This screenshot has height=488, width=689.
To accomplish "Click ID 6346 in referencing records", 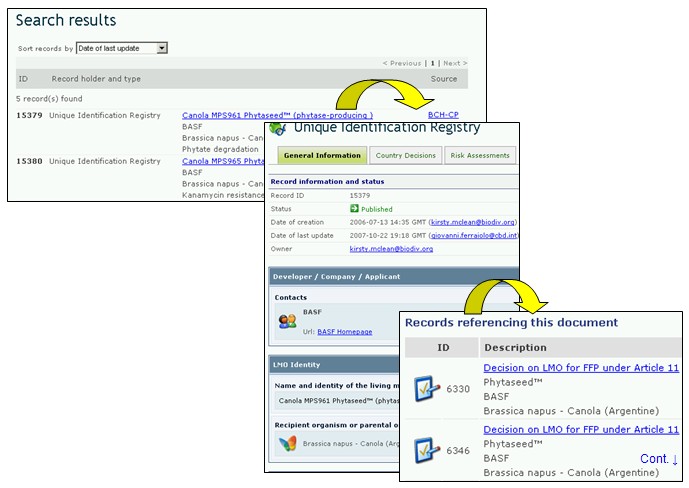I will 458,451.
